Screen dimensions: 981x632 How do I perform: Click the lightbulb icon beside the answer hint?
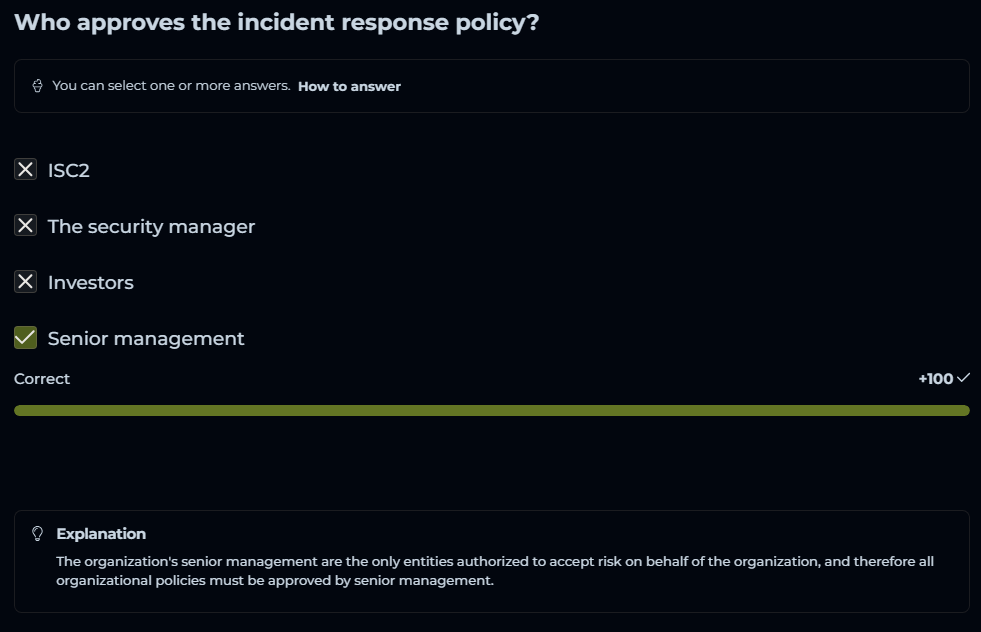pos(38,86)
